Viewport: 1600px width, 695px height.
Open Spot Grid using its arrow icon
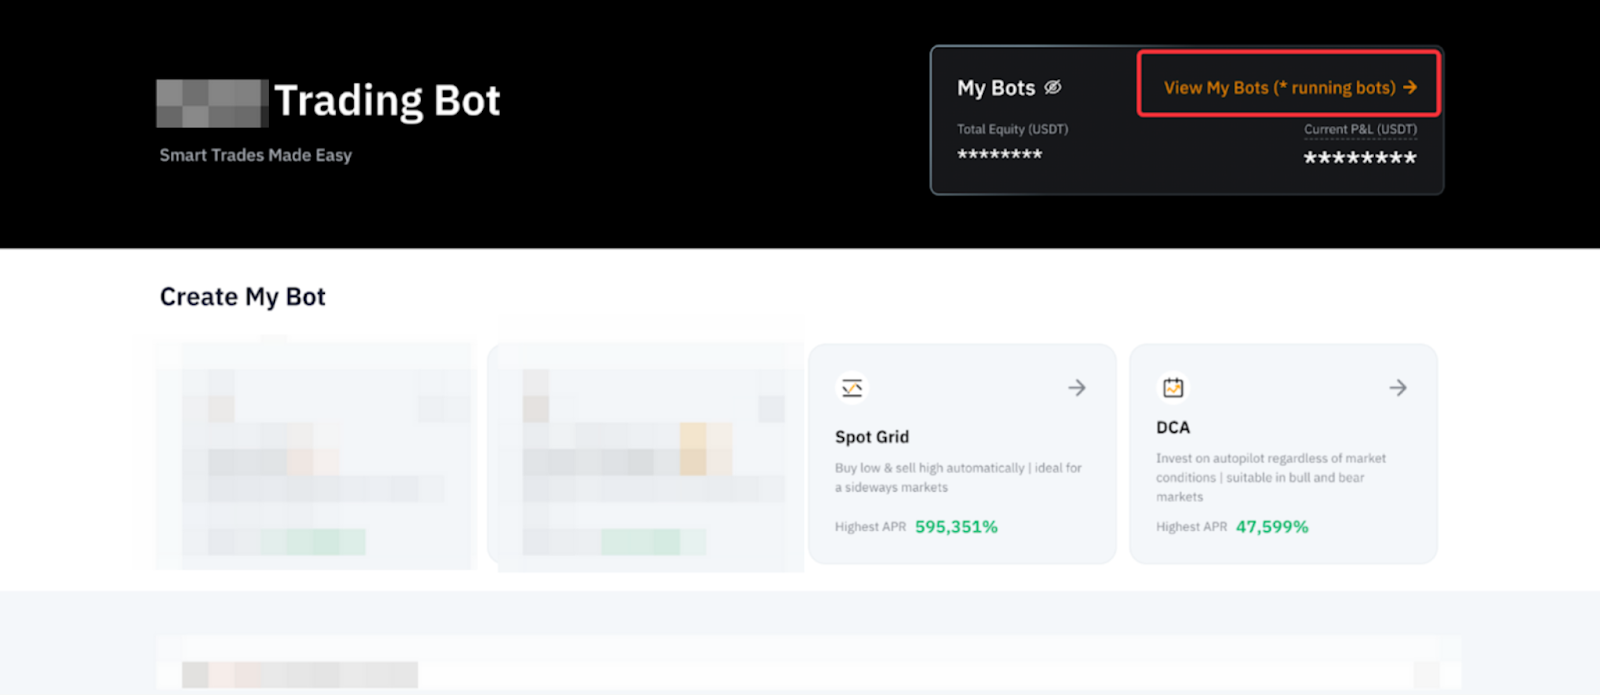[x=1077, y=388]
